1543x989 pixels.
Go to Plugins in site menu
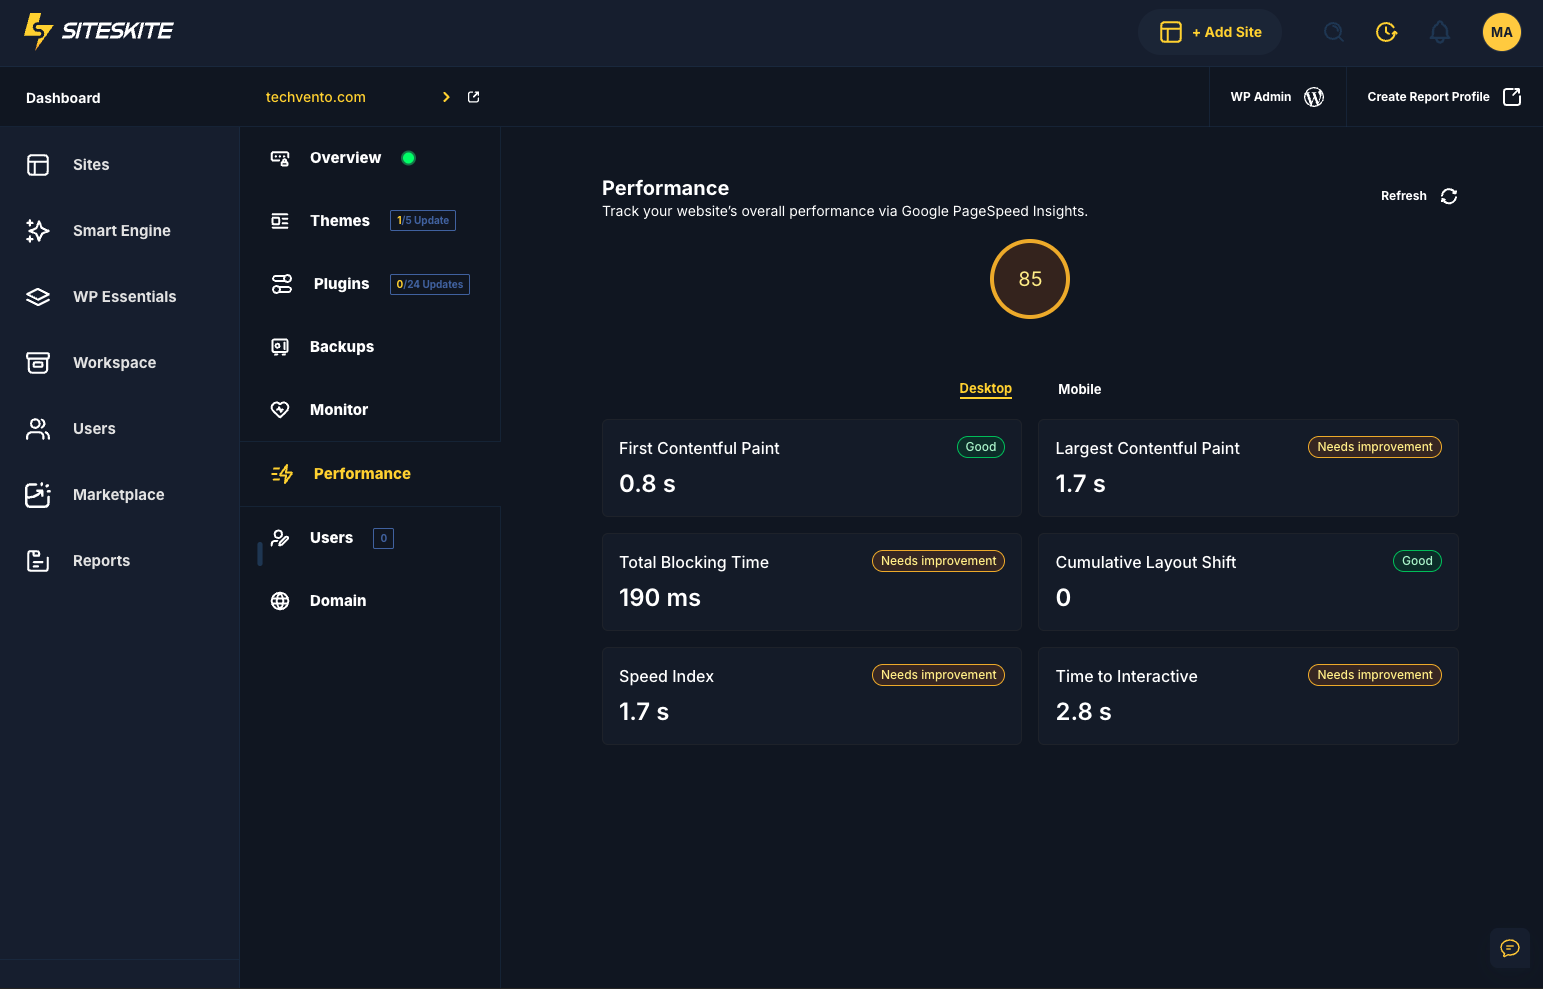coord(341,284)
